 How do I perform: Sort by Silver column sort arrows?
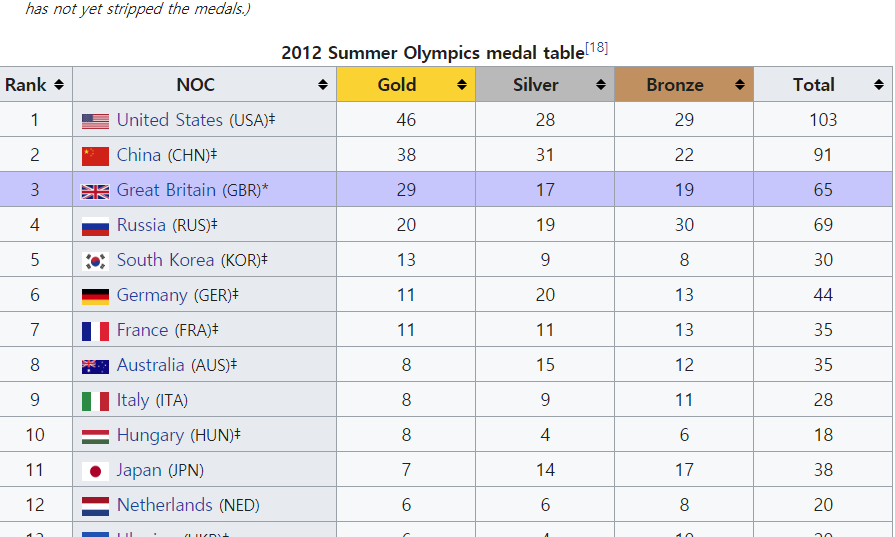600,85
